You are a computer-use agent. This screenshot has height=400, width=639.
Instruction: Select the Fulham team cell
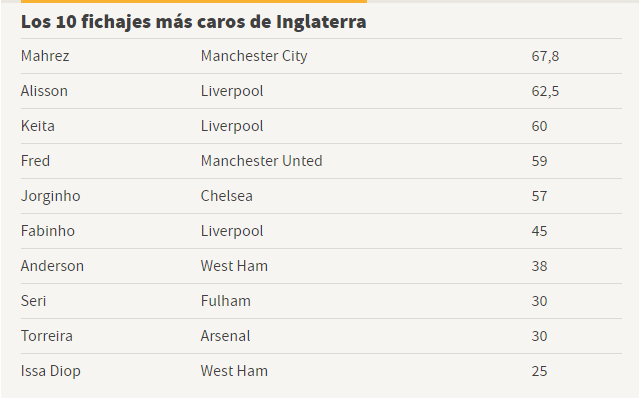(226, 301)
